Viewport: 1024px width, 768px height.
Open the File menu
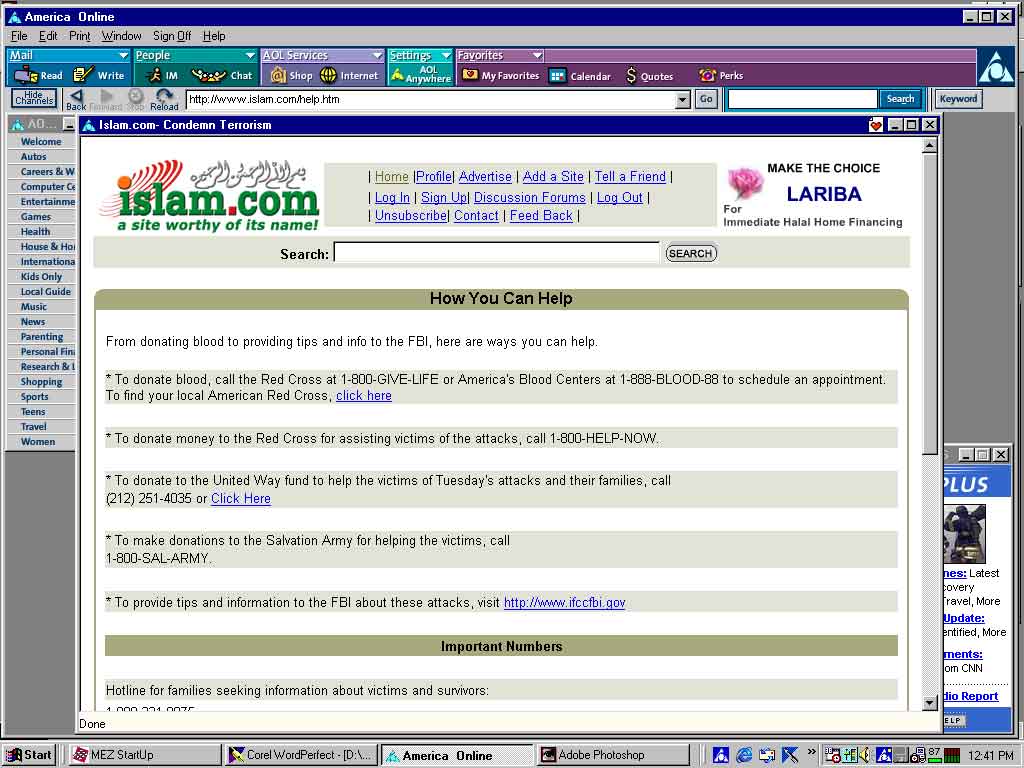(19, 36)
